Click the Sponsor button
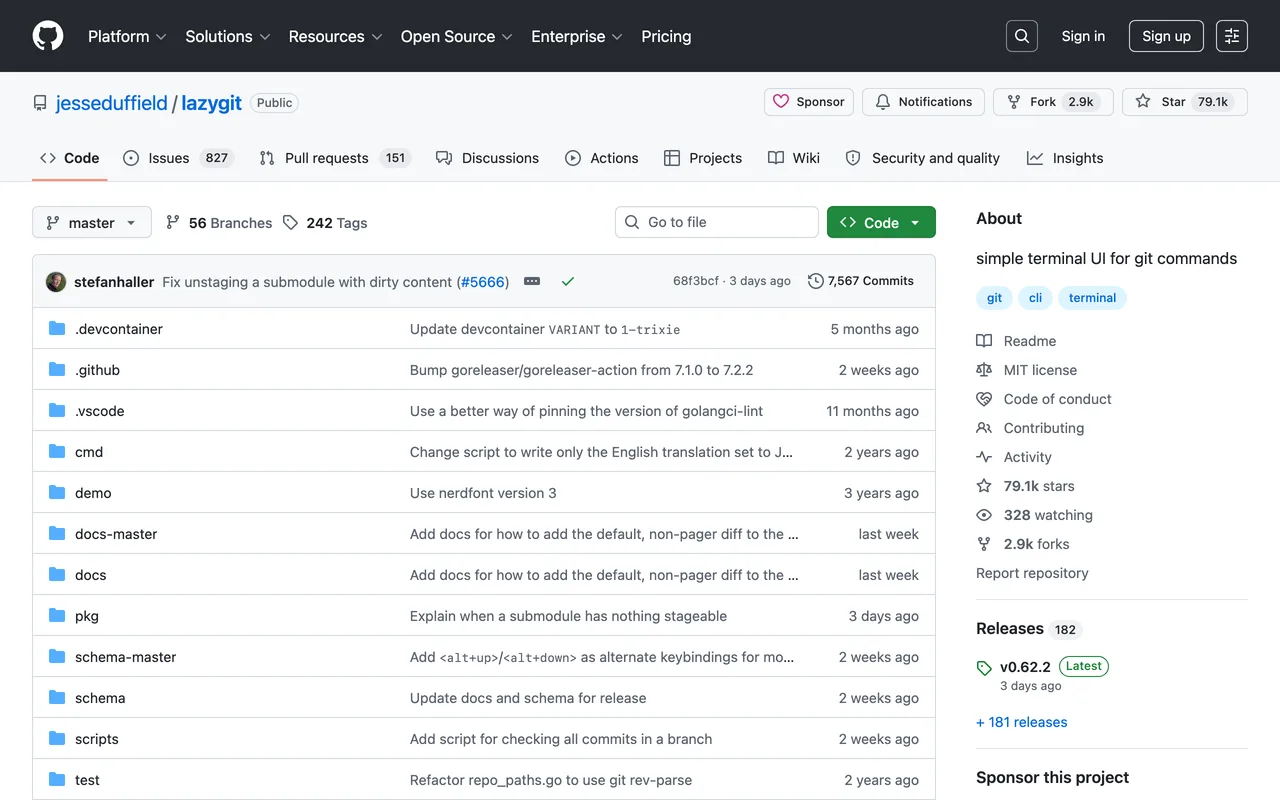1280x800 pixels. [x=809, y=102]
